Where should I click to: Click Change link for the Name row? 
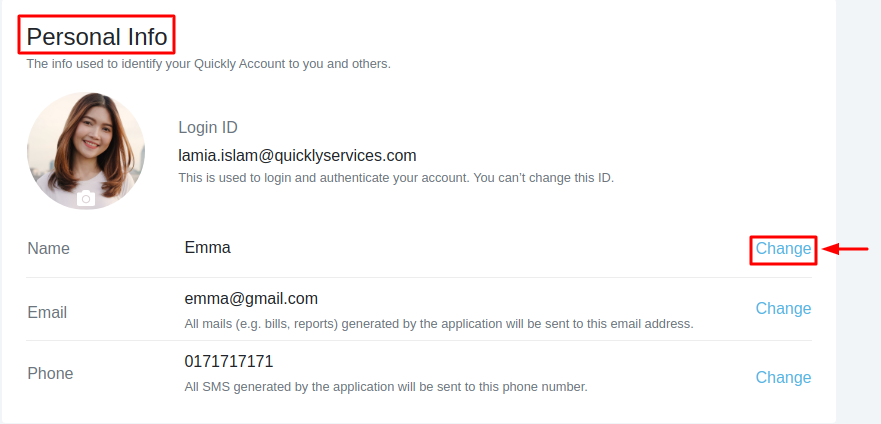783,249
